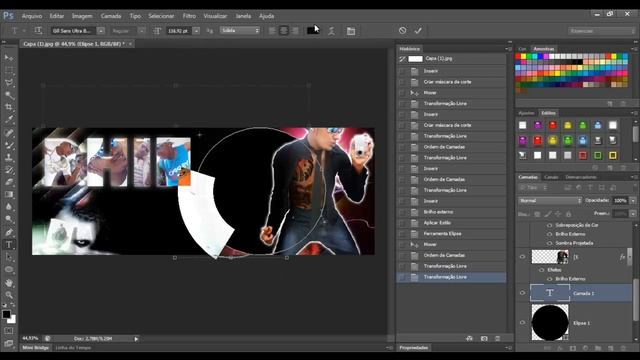
Task: Click the font size input field
Action: click(x=178, y=31)
